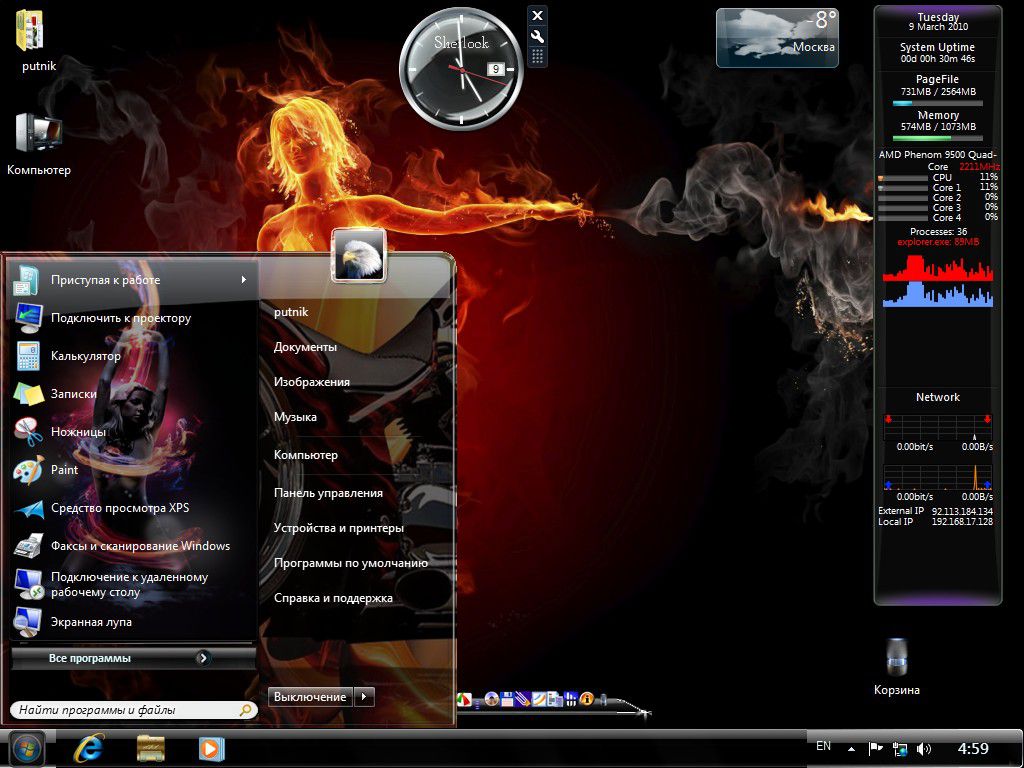Click the volume speaker tray icon
1024x768 pixels.
pos(924,748)
